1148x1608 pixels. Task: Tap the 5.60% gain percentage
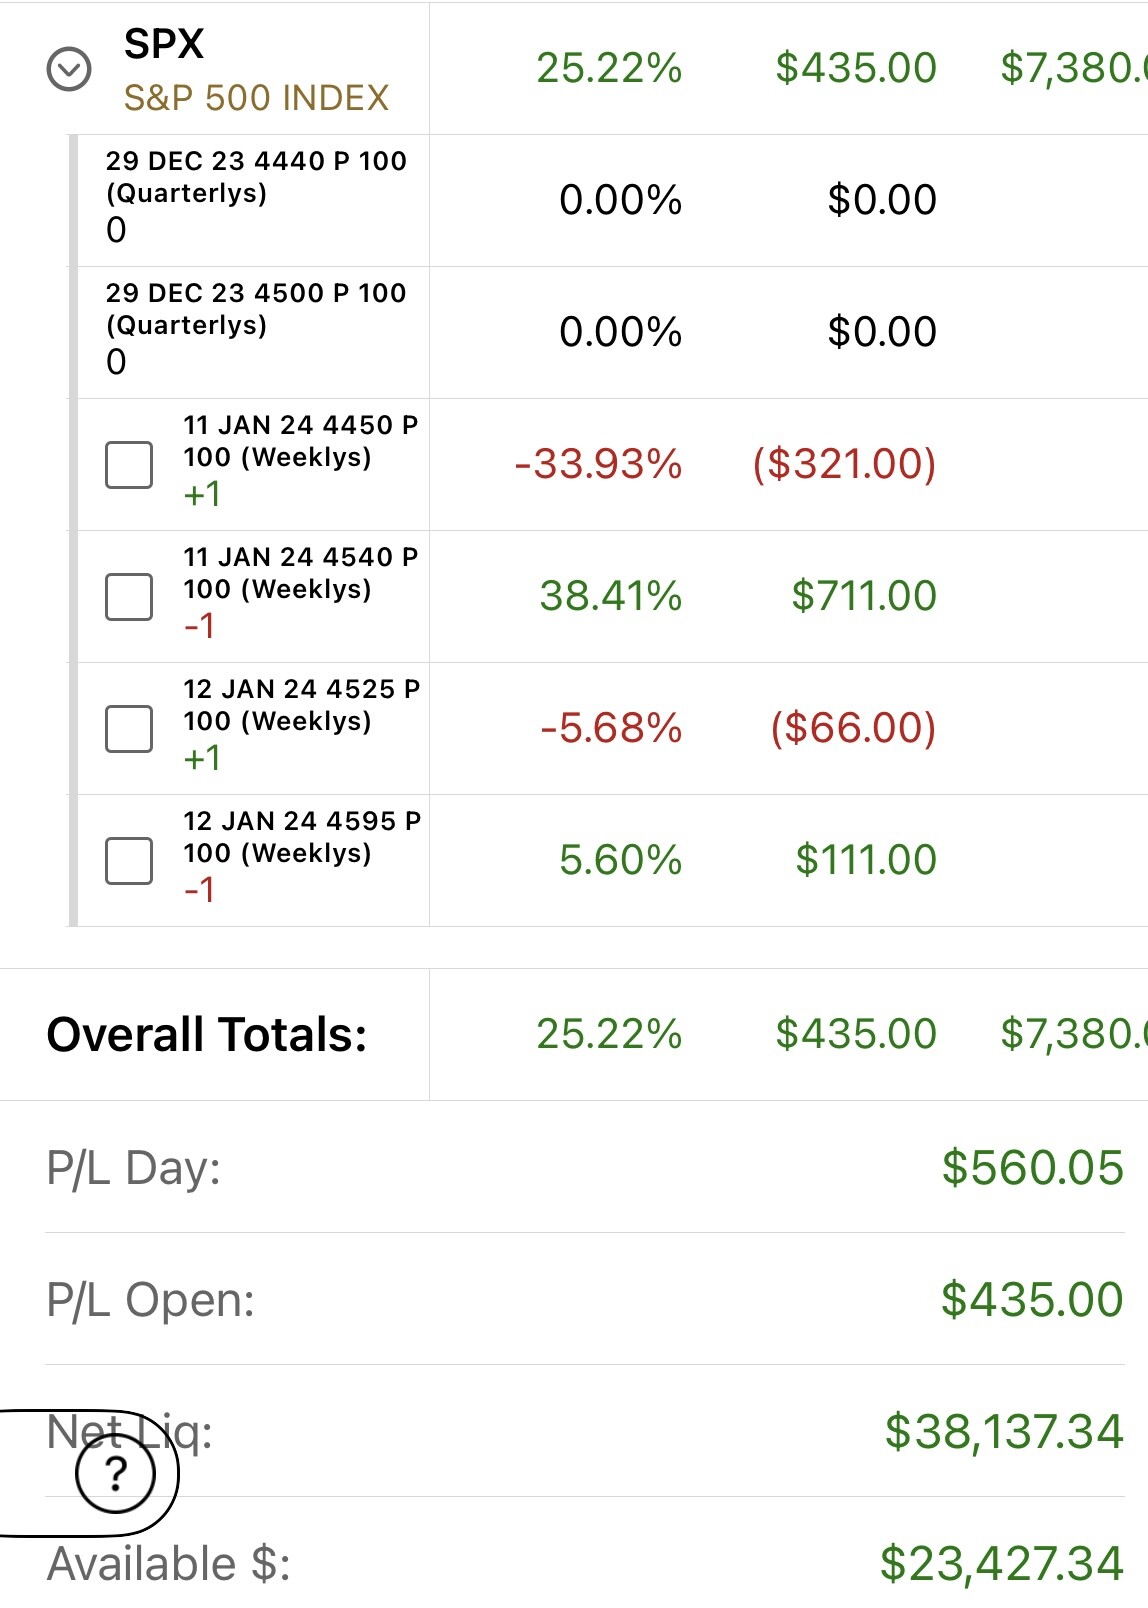(x=620, y=860)
